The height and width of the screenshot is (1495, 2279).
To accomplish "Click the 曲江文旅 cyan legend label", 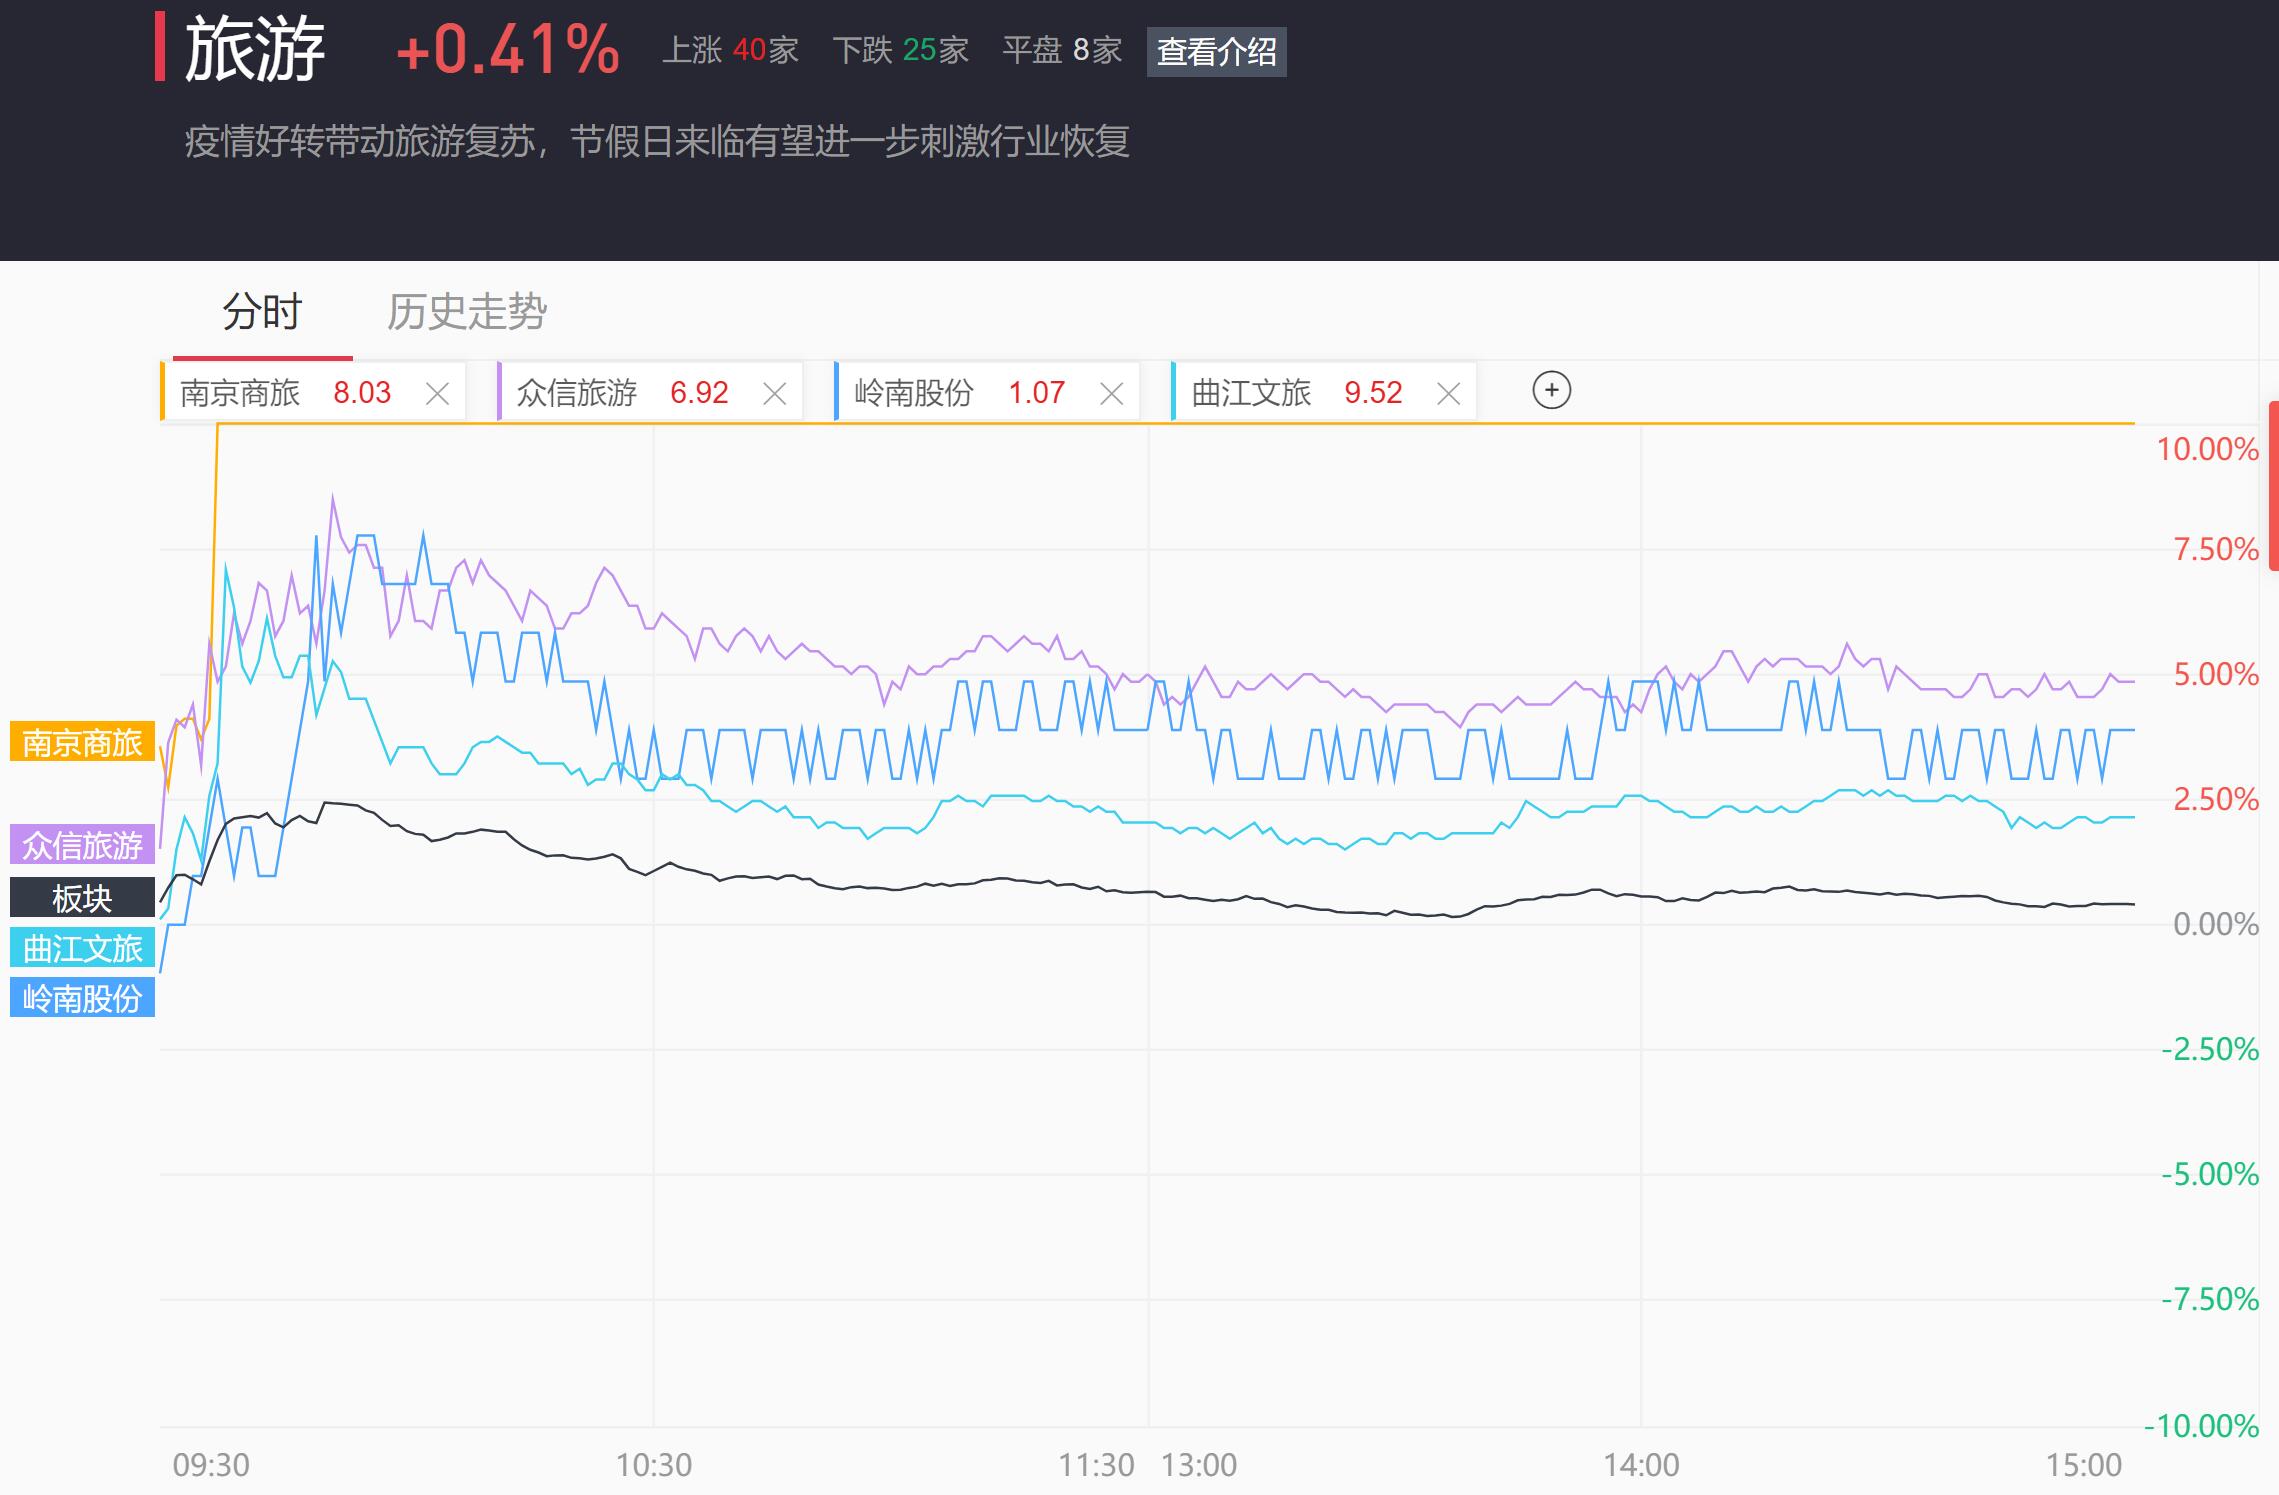I will tap(82, 948).
